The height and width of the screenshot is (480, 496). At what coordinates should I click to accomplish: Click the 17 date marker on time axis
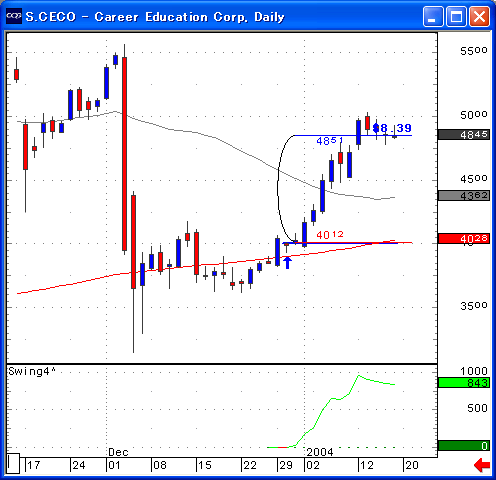tap(34, 465)
